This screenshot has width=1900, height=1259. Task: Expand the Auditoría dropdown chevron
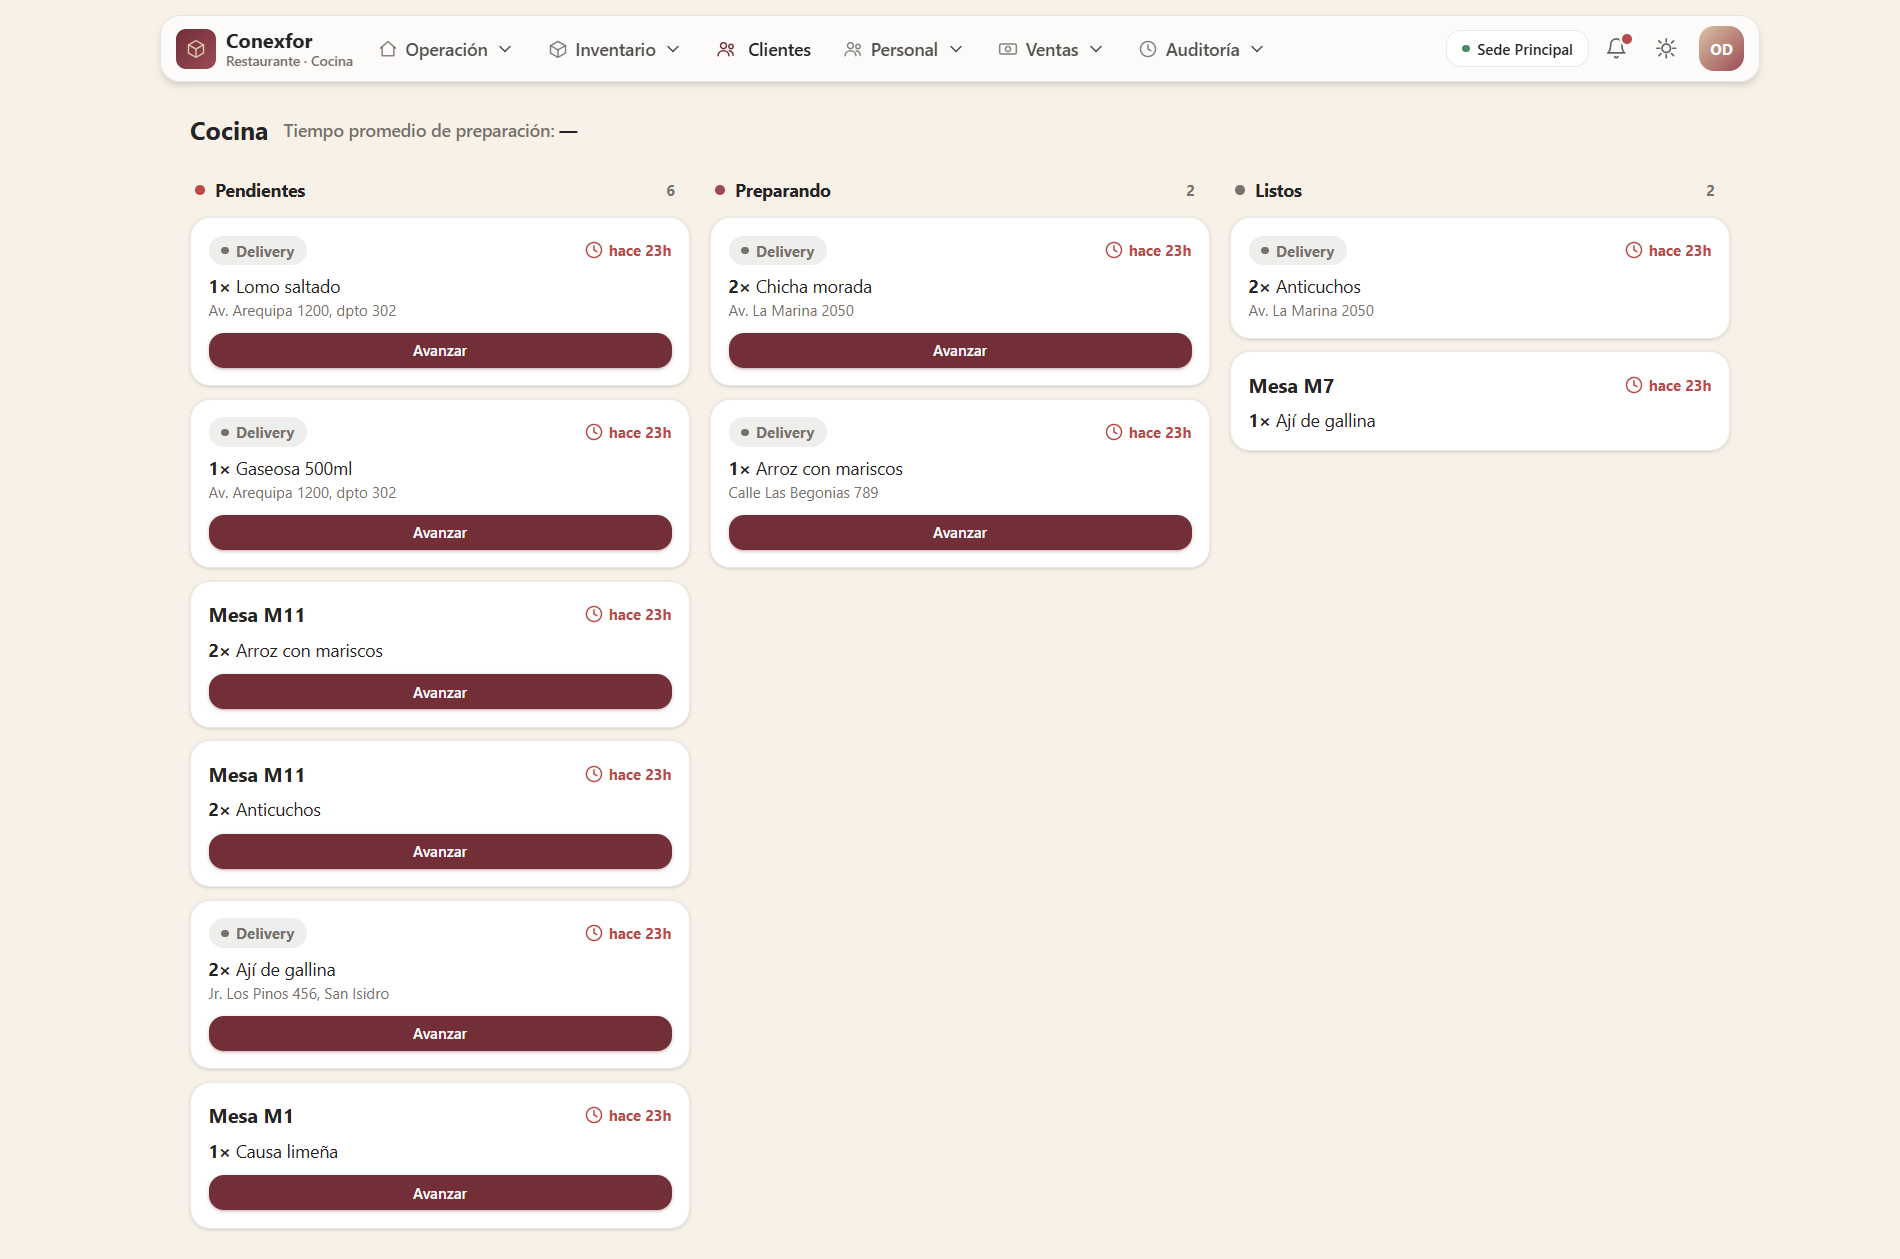[1257, 49]
